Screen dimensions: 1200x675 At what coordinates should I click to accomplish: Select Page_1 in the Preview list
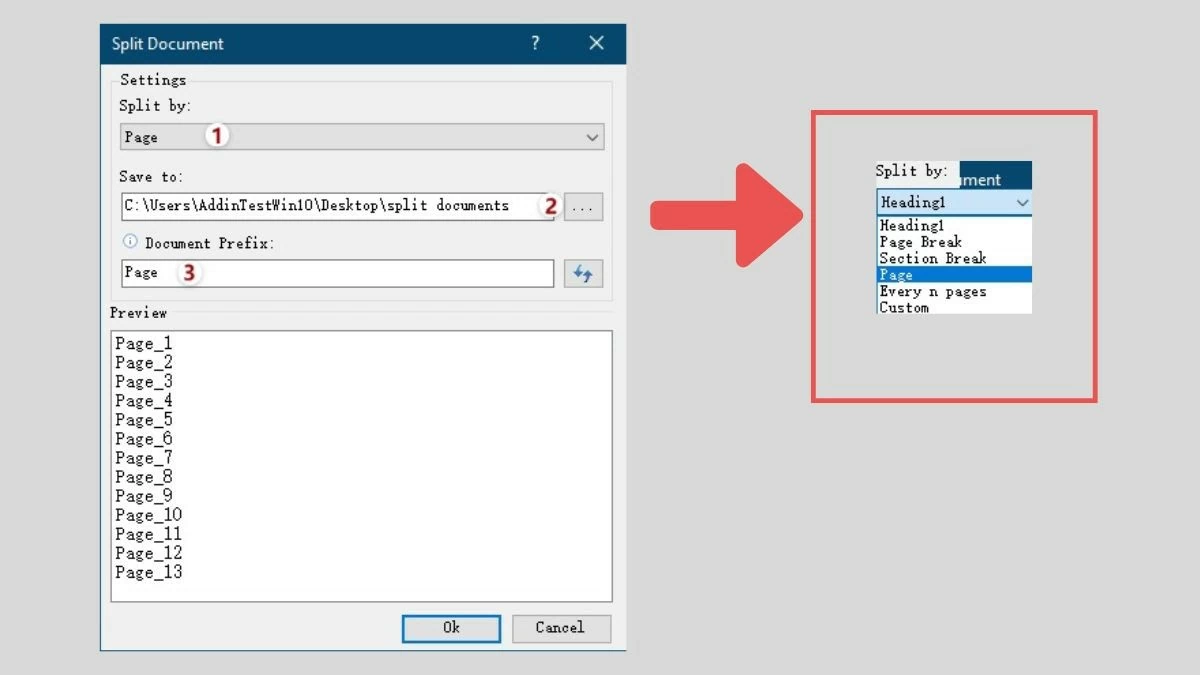click(x=144, y=343)
